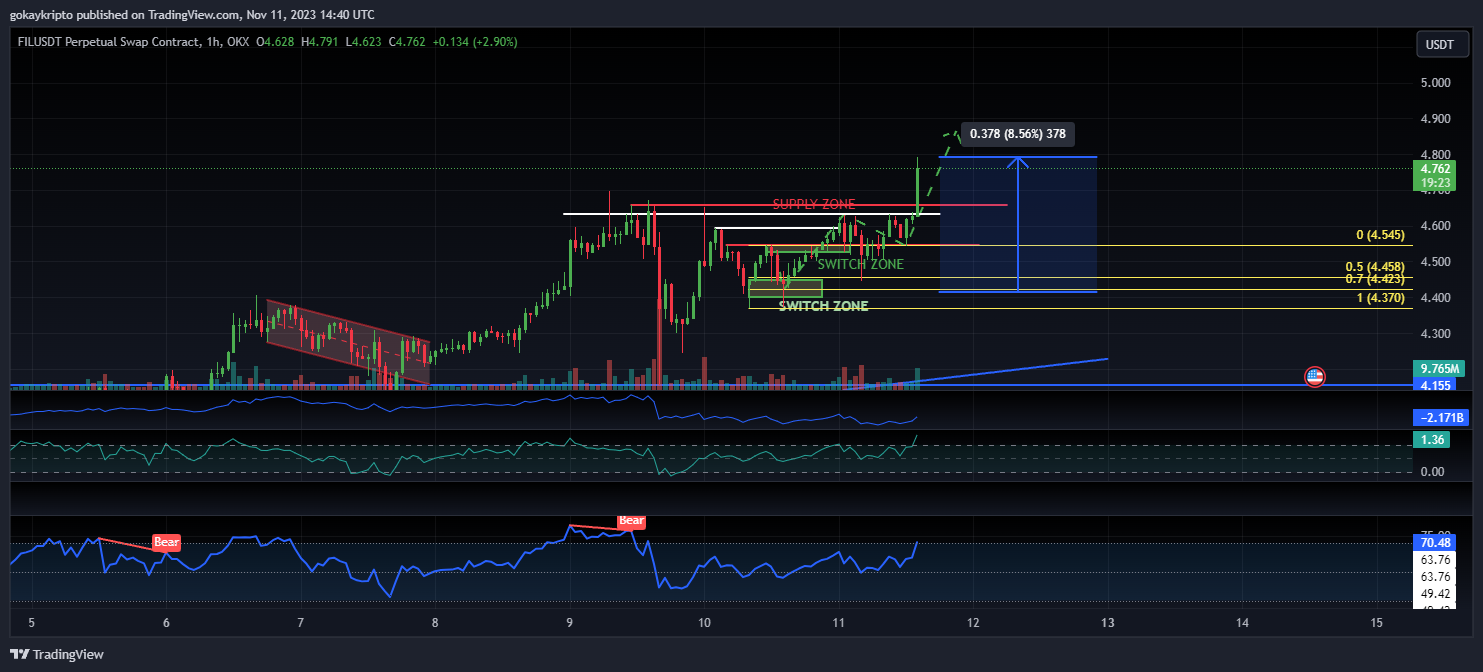Click the Bear divergence label above the RSI peak
1483x672 pixels.
pyautogui.click(x=631, y=521)
